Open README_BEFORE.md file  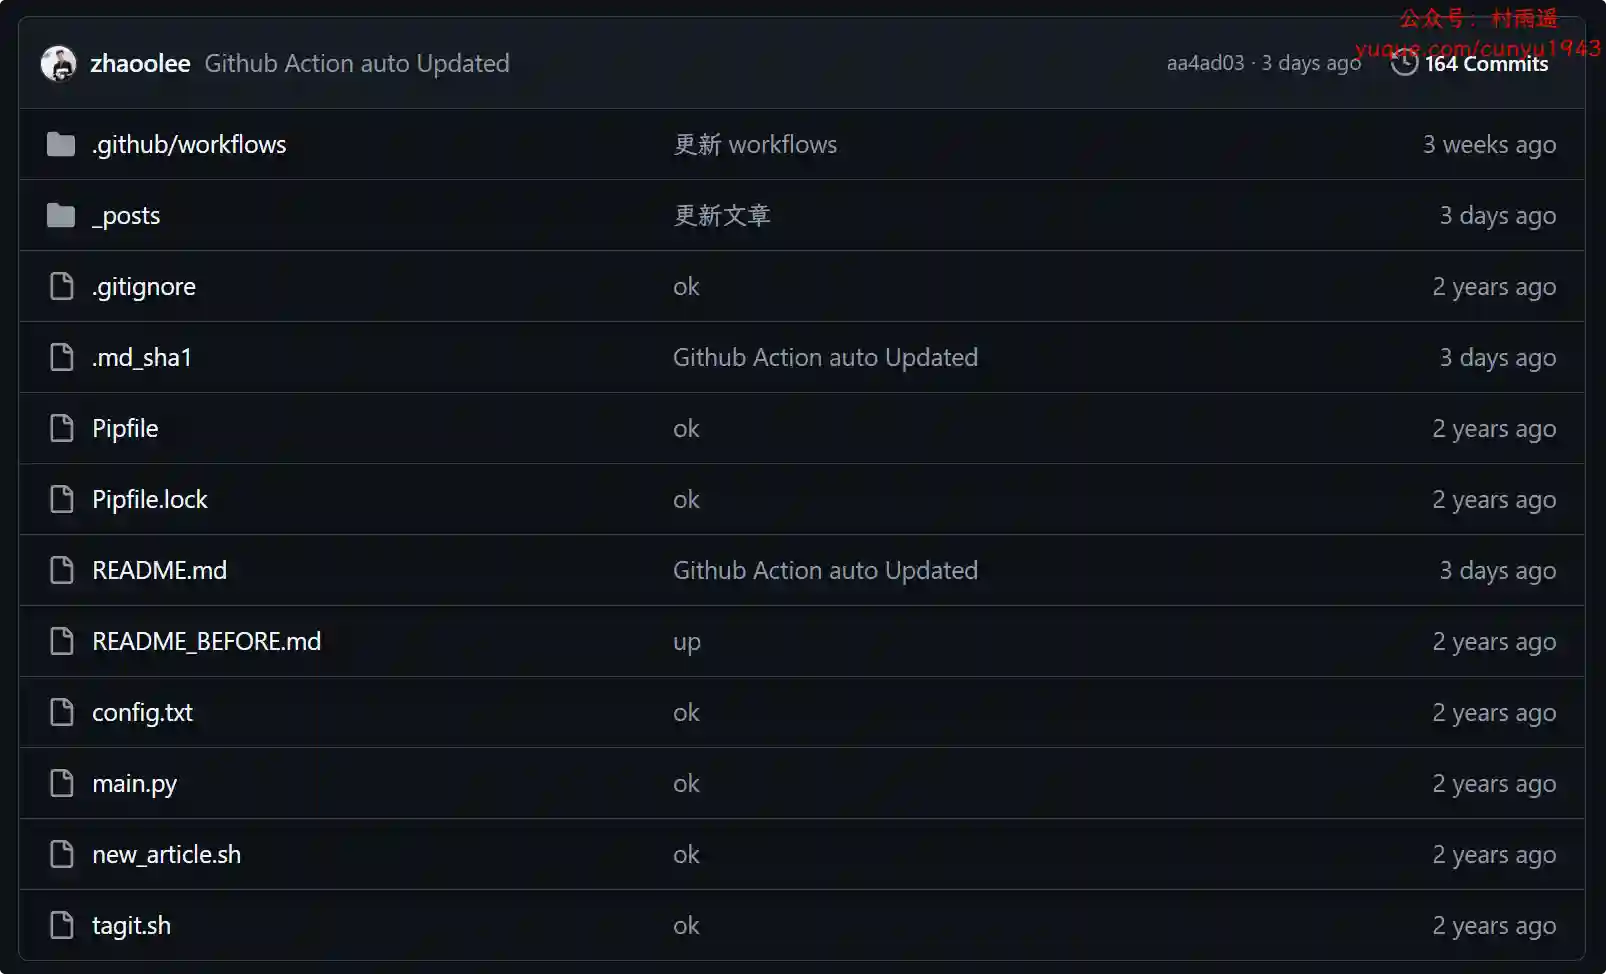pyautogui.click(x=206, y=641)
